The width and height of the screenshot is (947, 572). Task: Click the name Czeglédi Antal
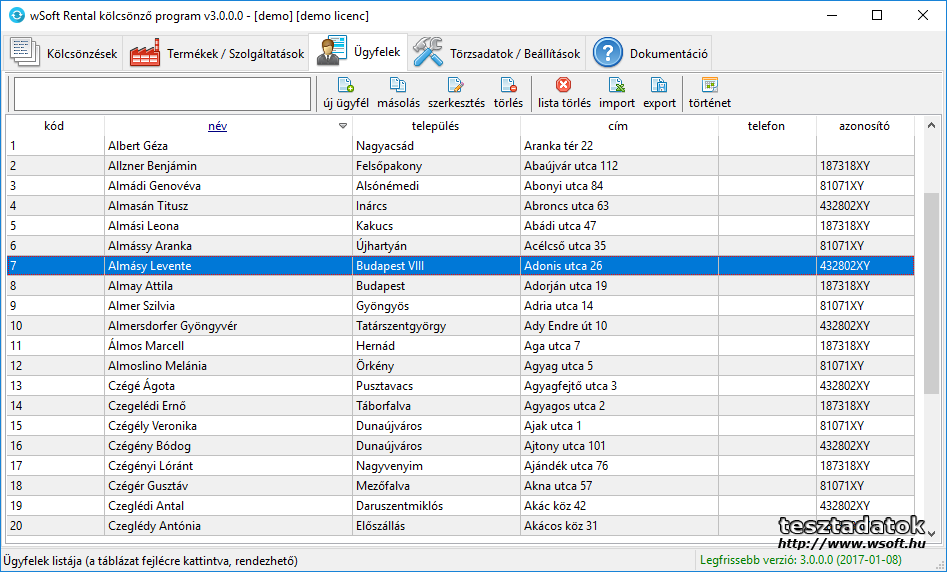click(x=146, y=506)
